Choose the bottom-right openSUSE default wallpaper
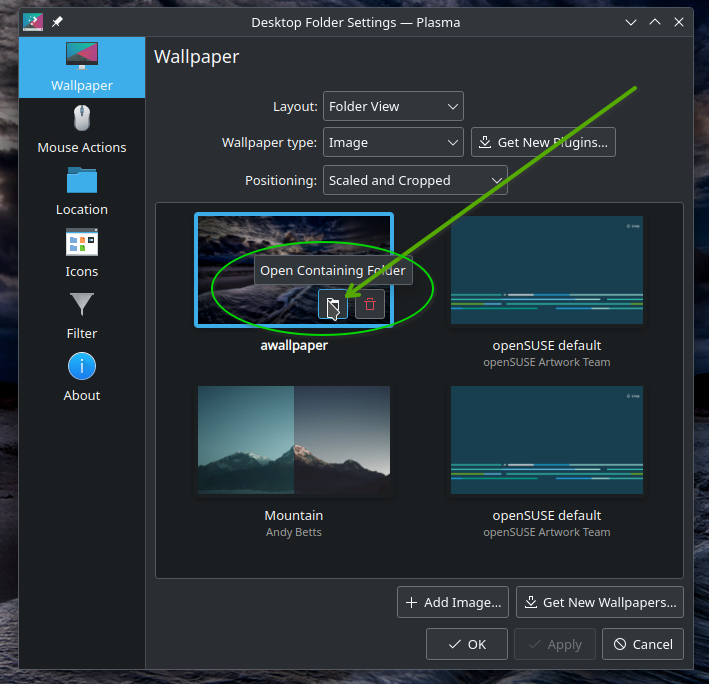The width and height of the screenshot is (709, 684). pyautogui.click(x=546, y=441)
